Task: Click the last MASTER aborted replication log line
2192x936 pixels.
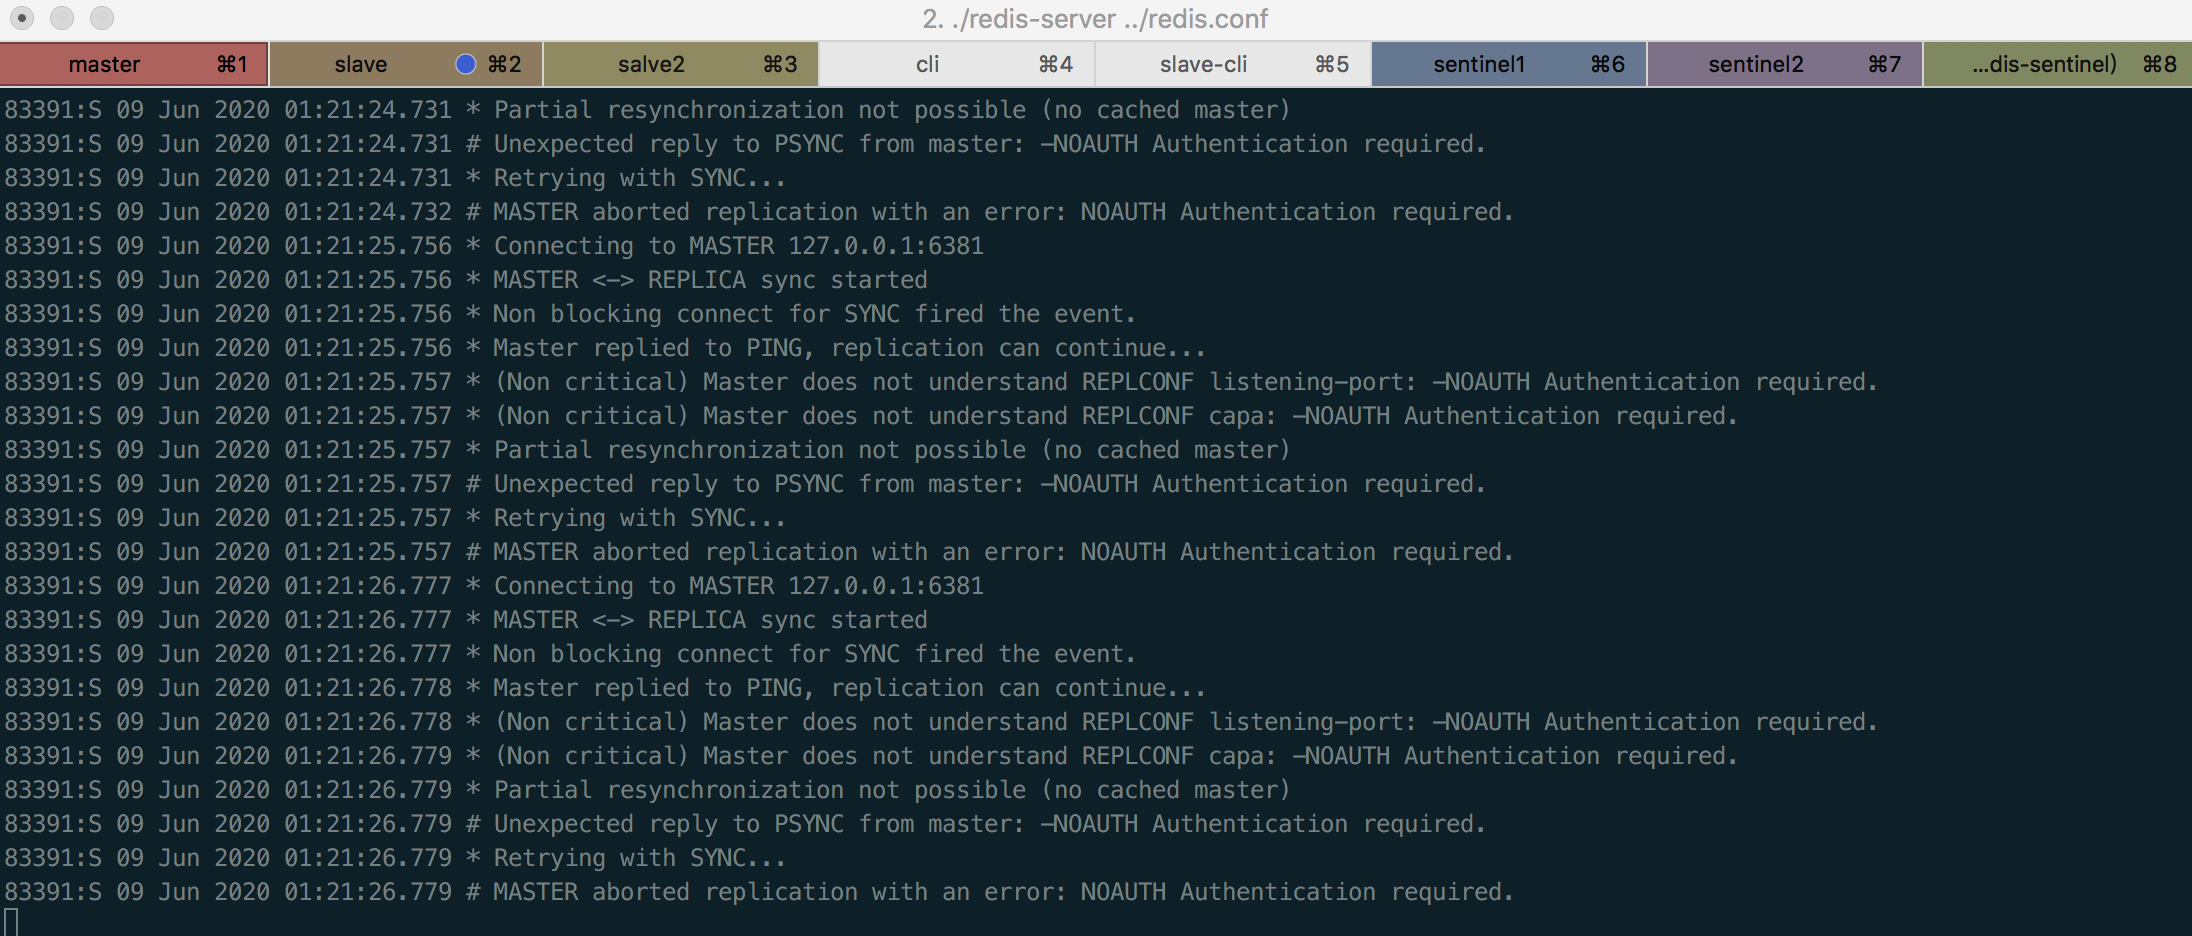Action: coord(759,892)
